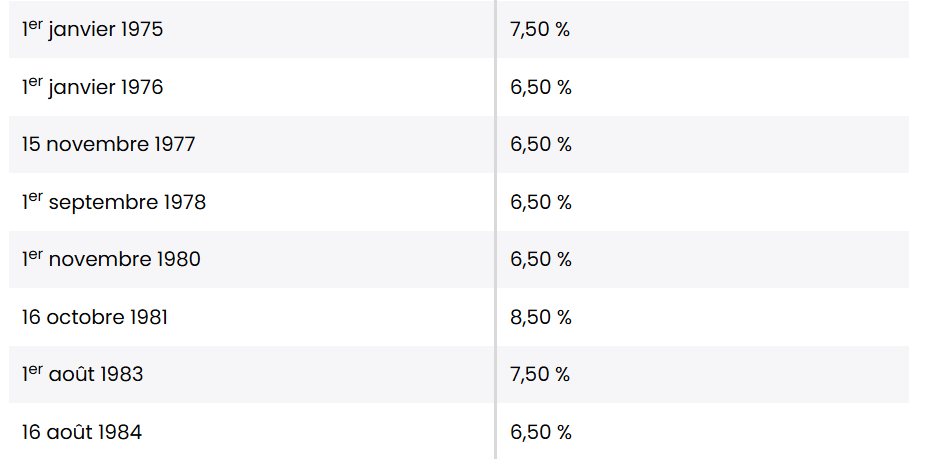
Task: Click the 6,50 % rate for 1976
Action: [540, 87]
